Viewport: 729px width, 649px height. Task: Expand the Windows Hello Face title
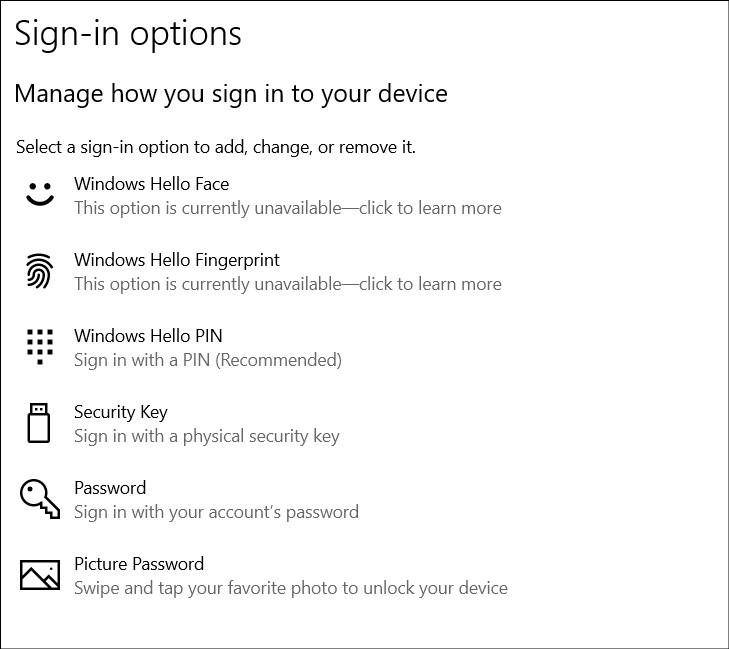[152, 184]
